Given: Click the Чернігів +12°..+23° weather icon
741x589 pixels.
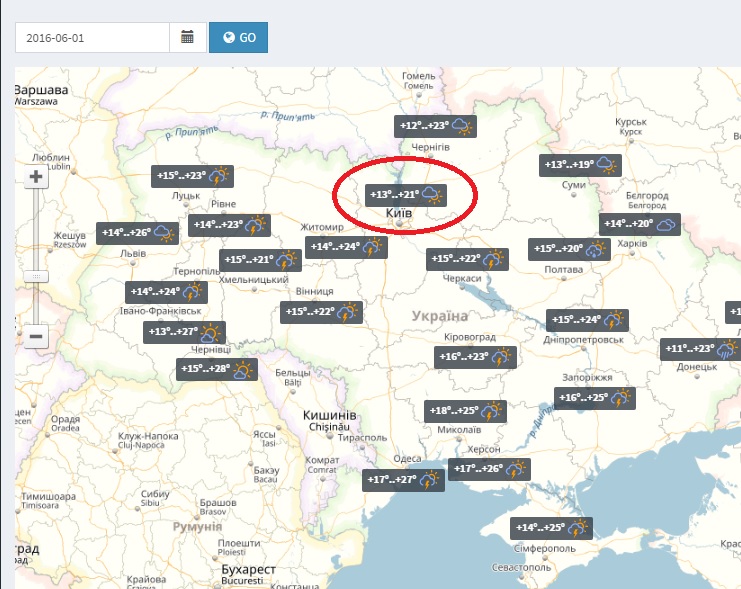Looking at the screenshot, I should 462,126.
